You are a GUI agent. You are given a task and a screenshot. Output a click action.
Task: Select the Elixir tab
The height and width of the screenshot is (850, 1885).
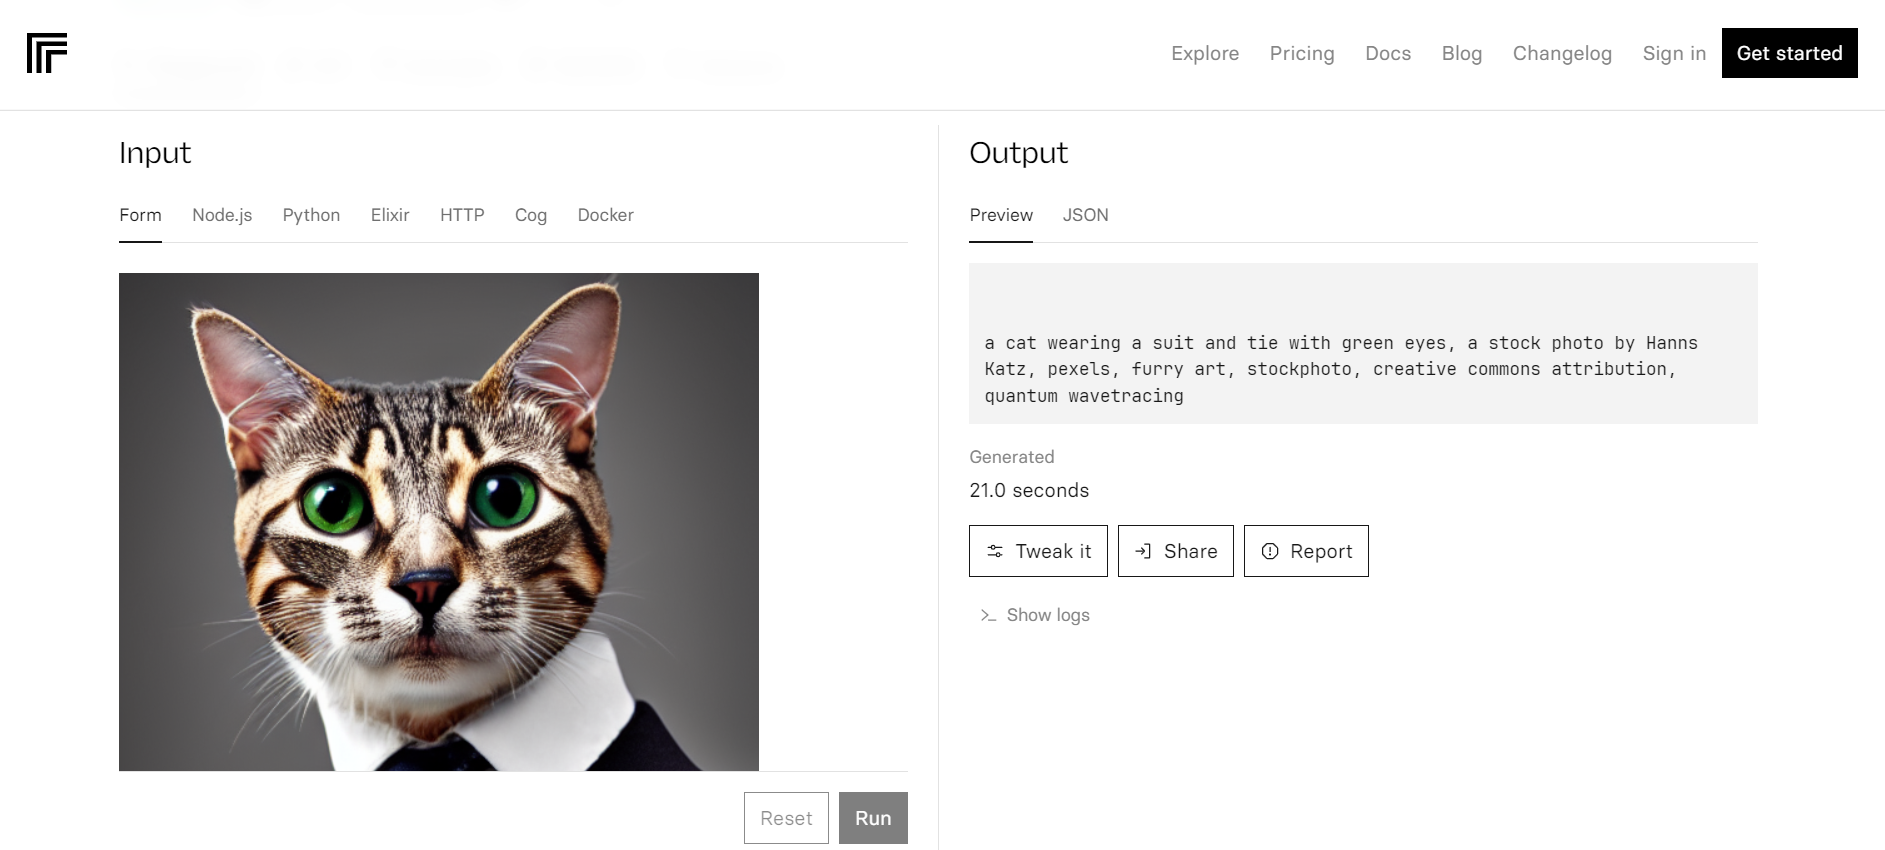coord(390,215)
